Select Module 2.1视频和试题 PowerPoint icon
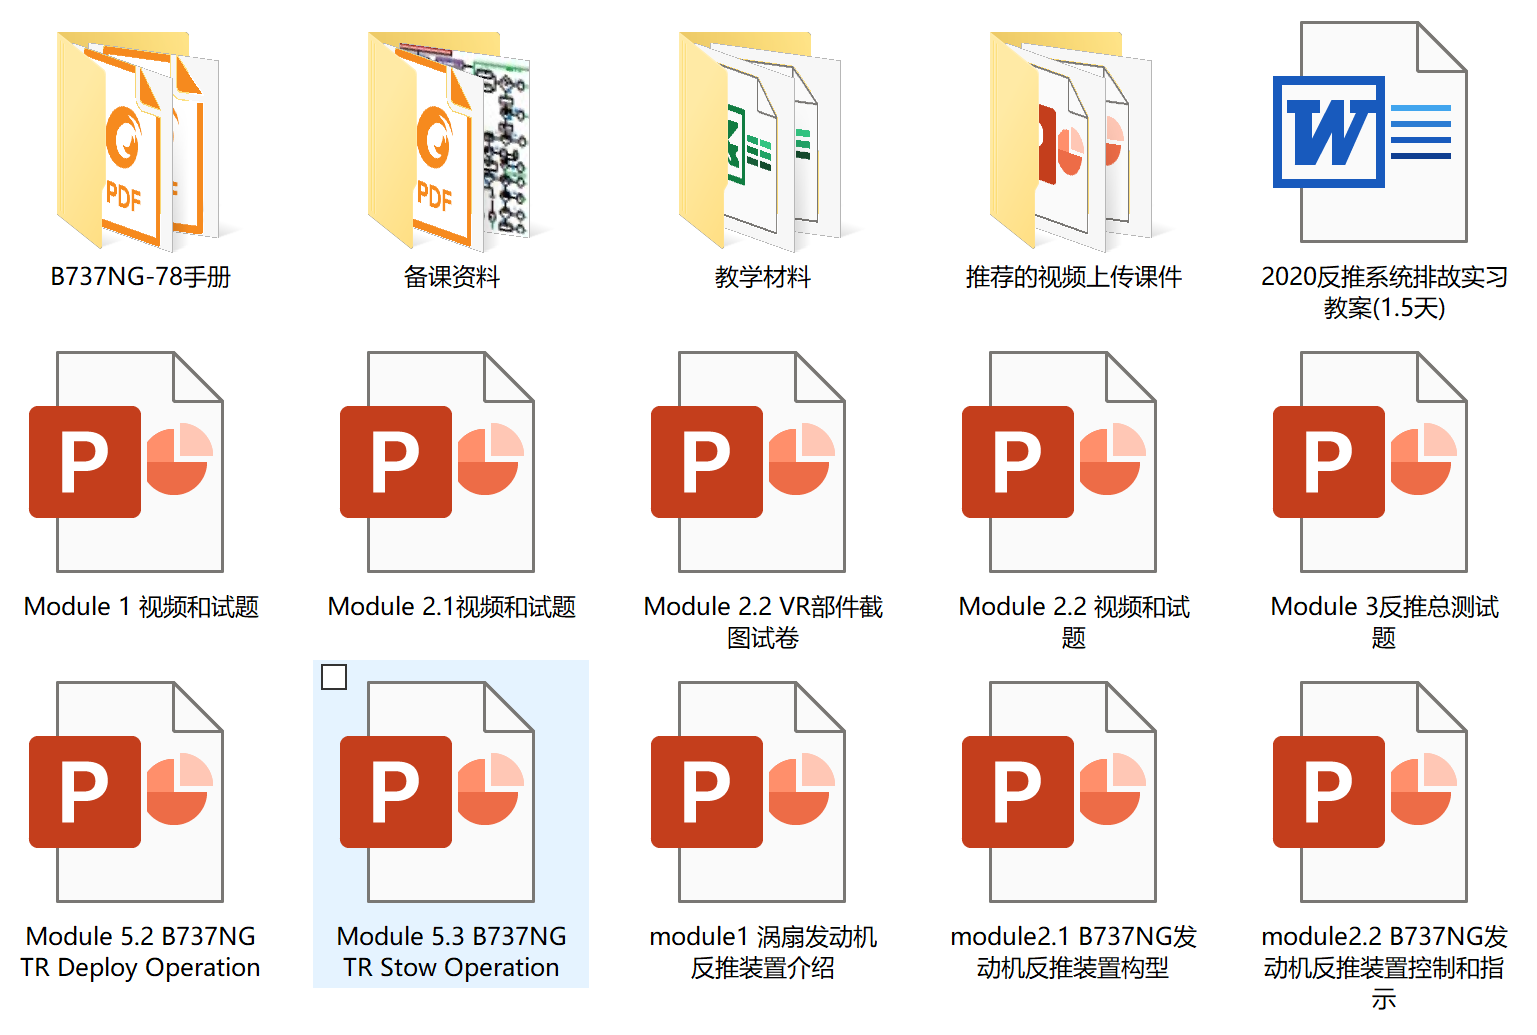The image size is (1537, 1035). [x=450, y=462]
